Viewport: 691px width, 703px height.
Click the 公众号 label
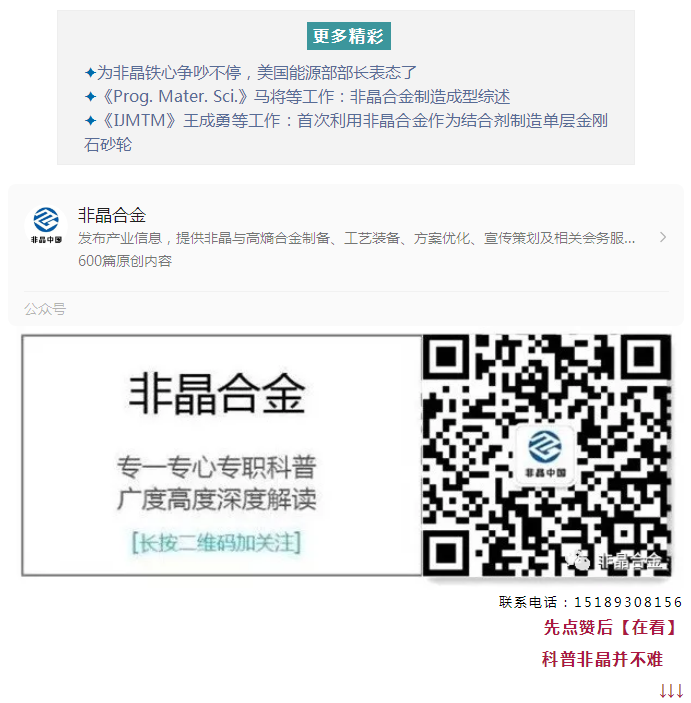[45, 309]
